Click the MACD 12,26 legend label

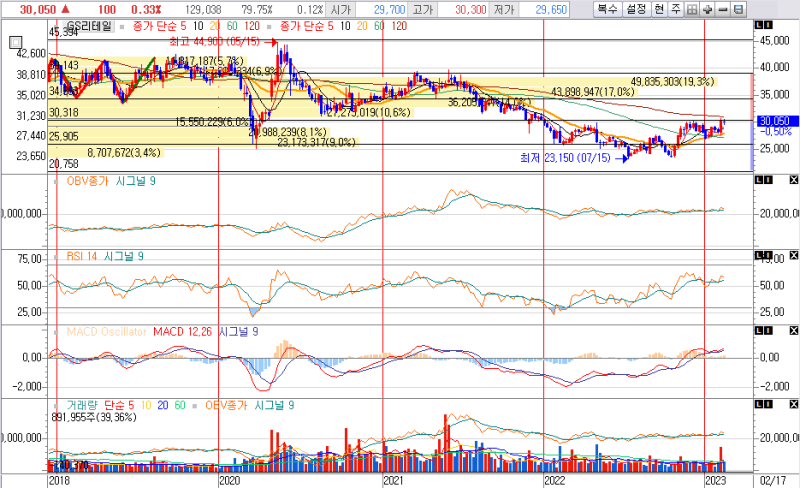[183, 332]
